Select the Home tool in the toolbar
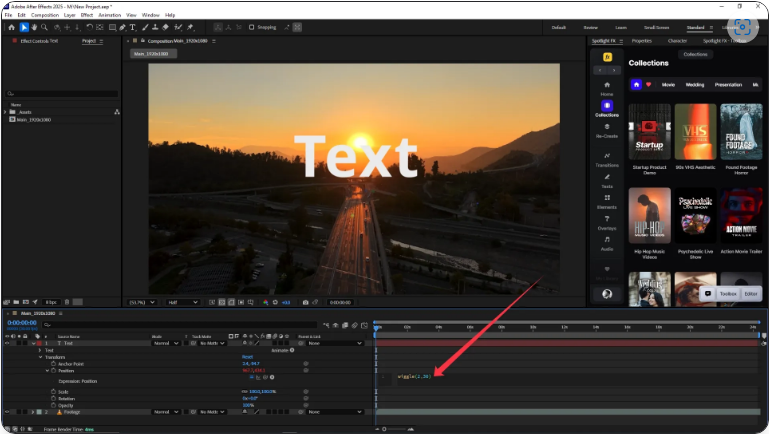 point(12,27)
